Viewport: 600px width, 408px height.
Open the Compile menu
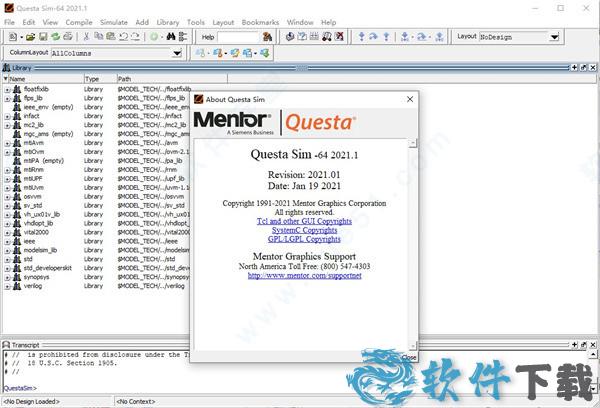pos(79,22)
